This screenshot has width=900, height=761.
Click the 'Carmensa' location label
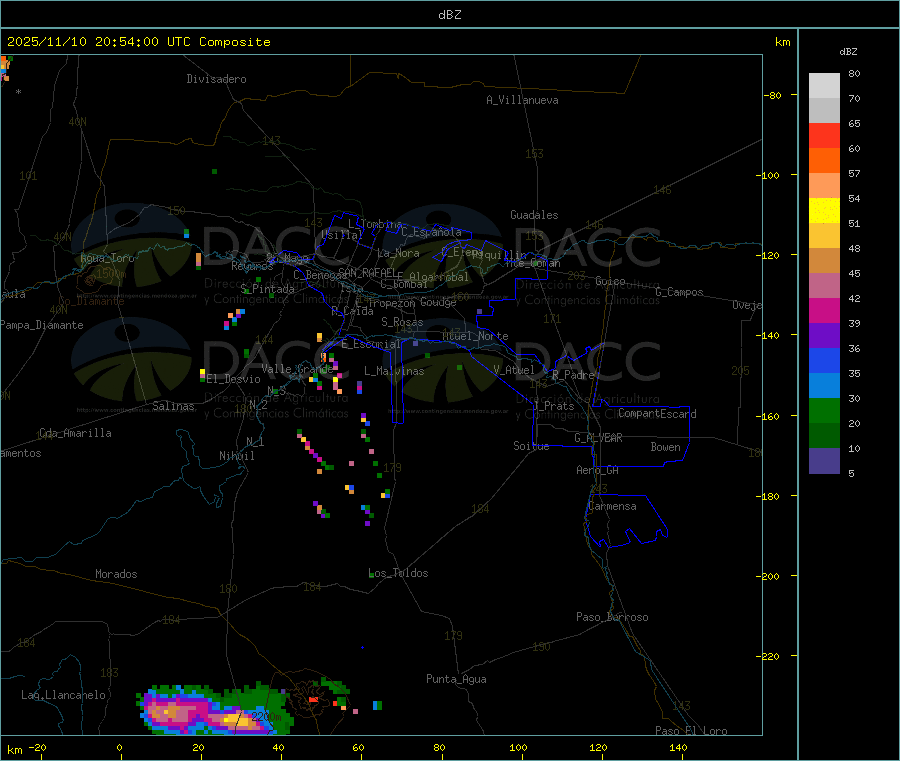coord(612,506)
